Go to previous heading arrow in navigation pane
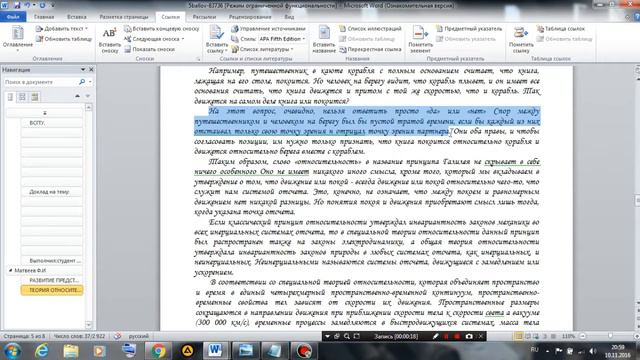Viewport: 640px width, 360px height. point(78,96)
